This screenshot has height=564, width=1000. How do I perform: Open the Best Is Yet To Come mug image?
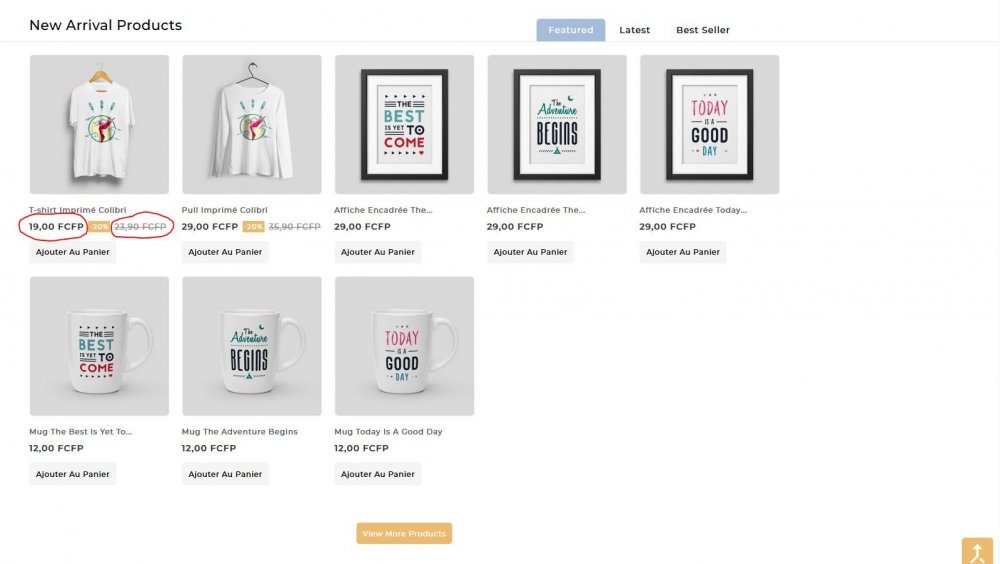coord(99,346)
